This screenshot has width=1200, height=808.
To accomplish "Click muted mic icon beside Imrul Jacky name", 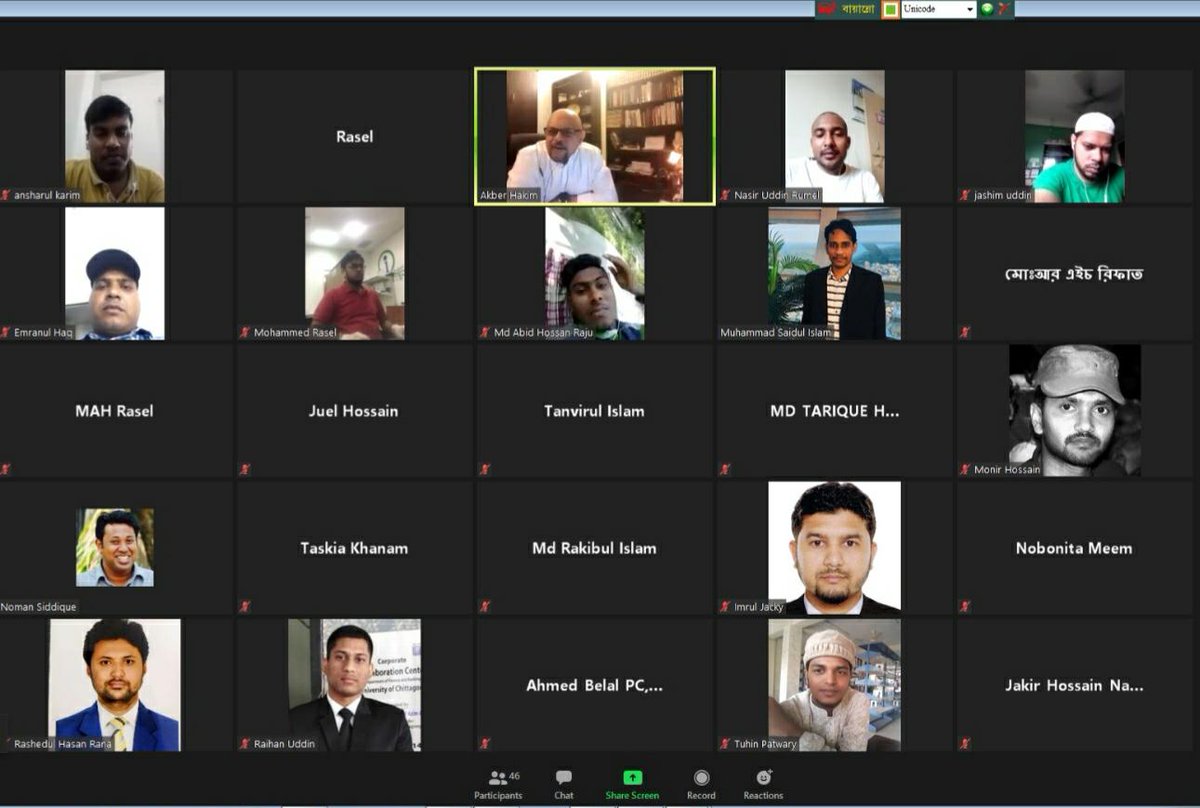I will tap(725, 606).
